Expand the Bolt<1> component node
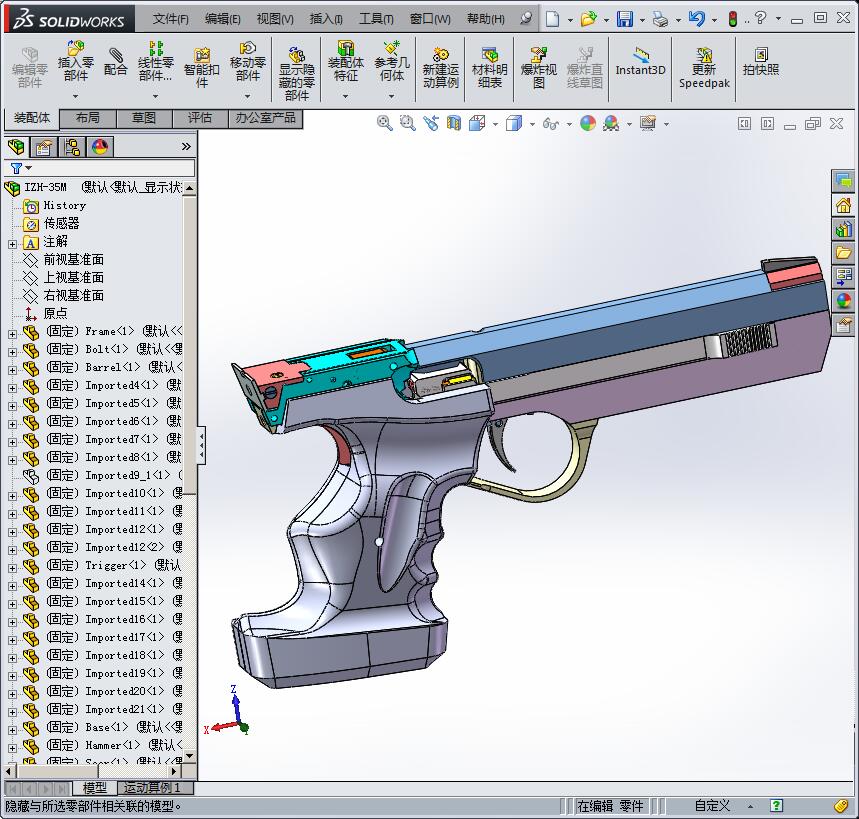This screenshot has height=819, width=859. (13, 352)
